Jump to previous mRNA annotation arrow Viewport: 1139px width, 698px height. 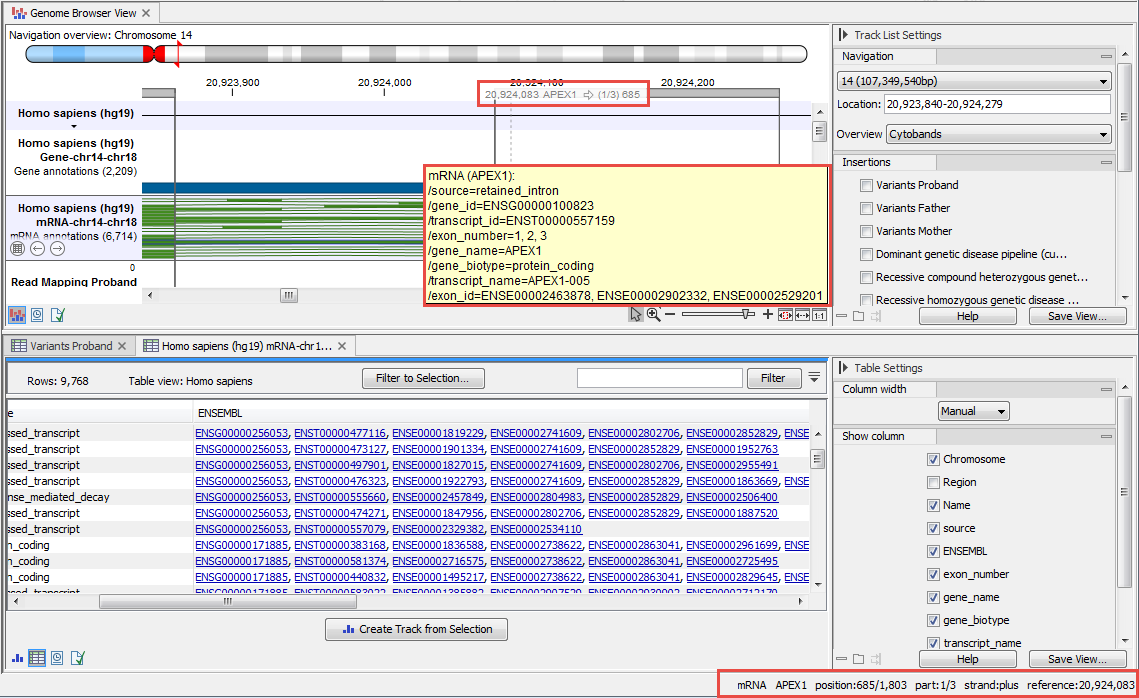click(37, 248)
